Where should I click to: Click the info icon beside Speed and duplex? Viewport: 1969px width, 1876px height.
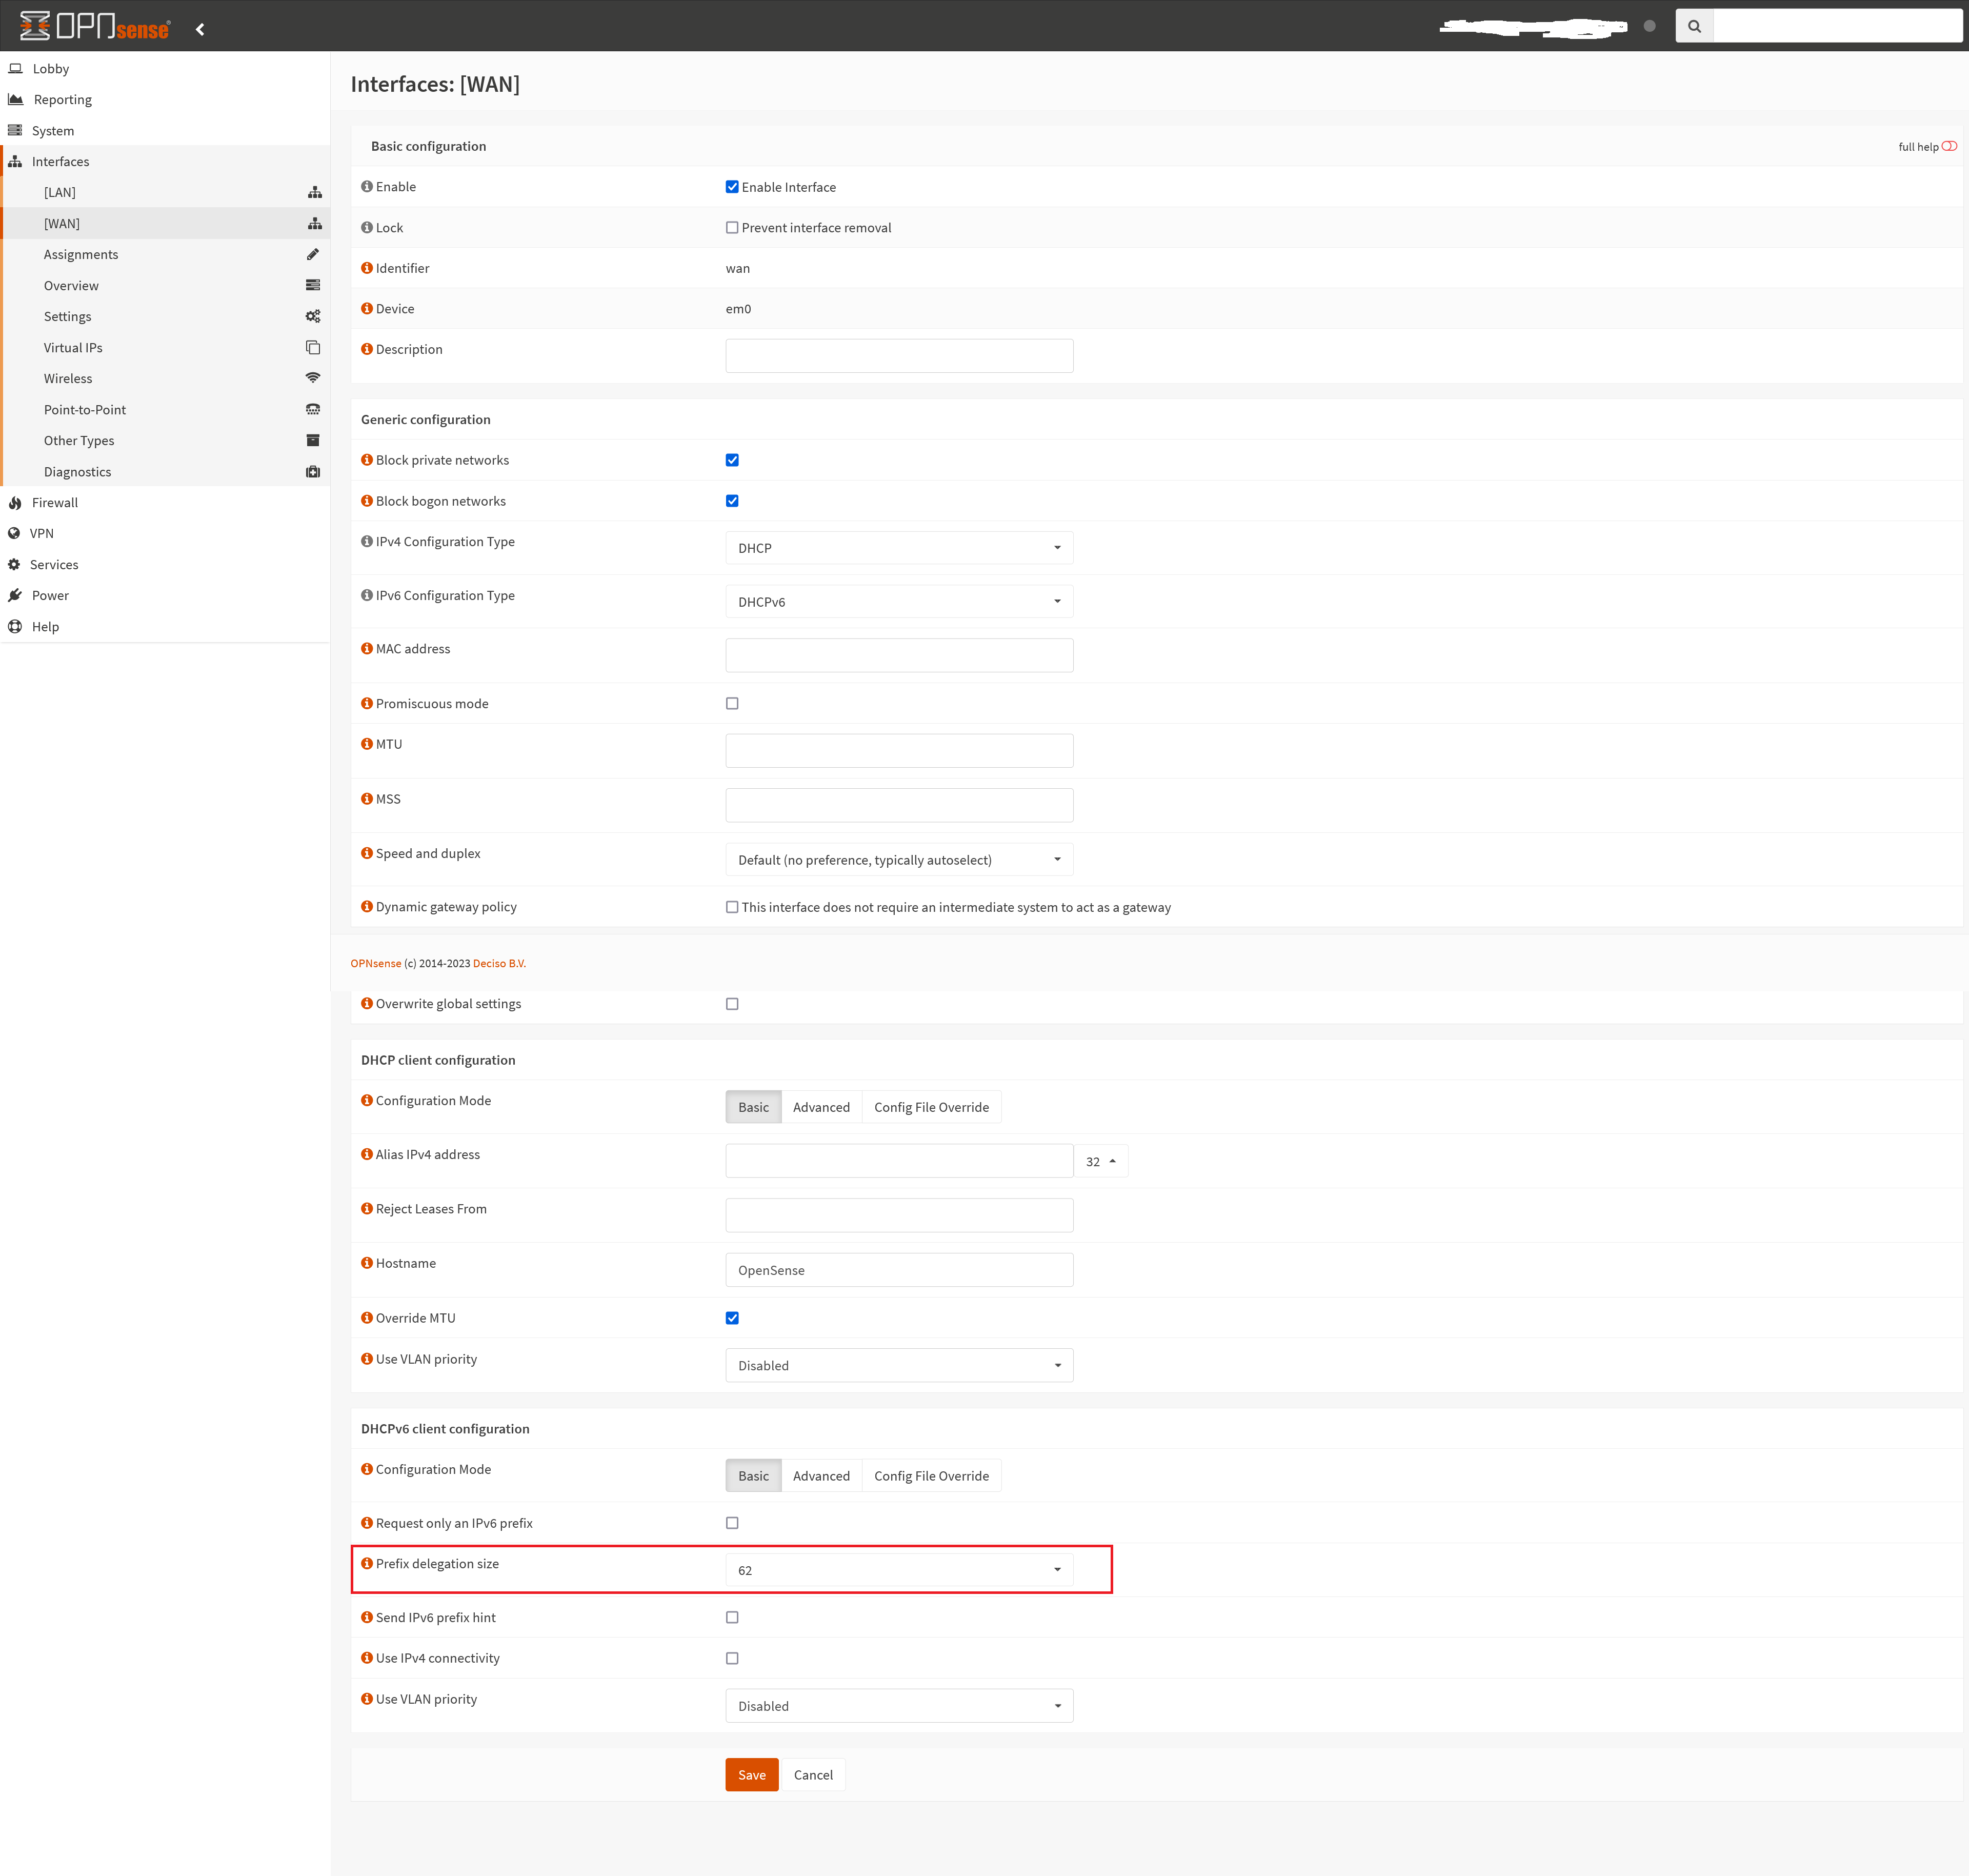367,853
